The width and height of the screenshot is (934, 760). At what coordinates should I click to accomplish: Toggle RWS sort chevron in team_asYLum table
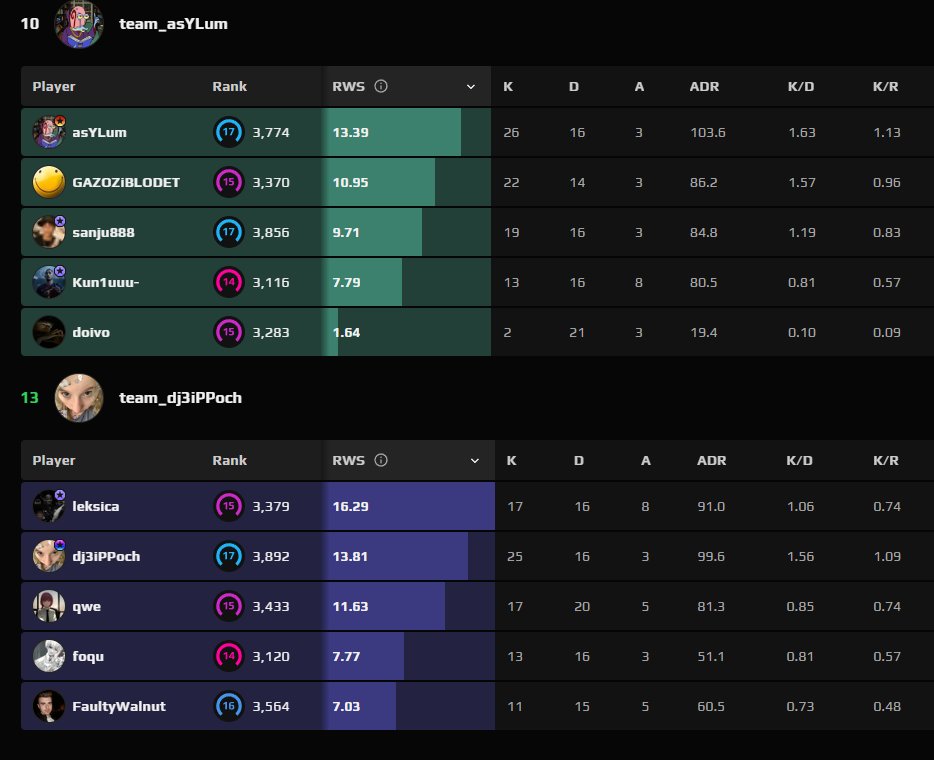pyautogui.click(x=471, y=87)
